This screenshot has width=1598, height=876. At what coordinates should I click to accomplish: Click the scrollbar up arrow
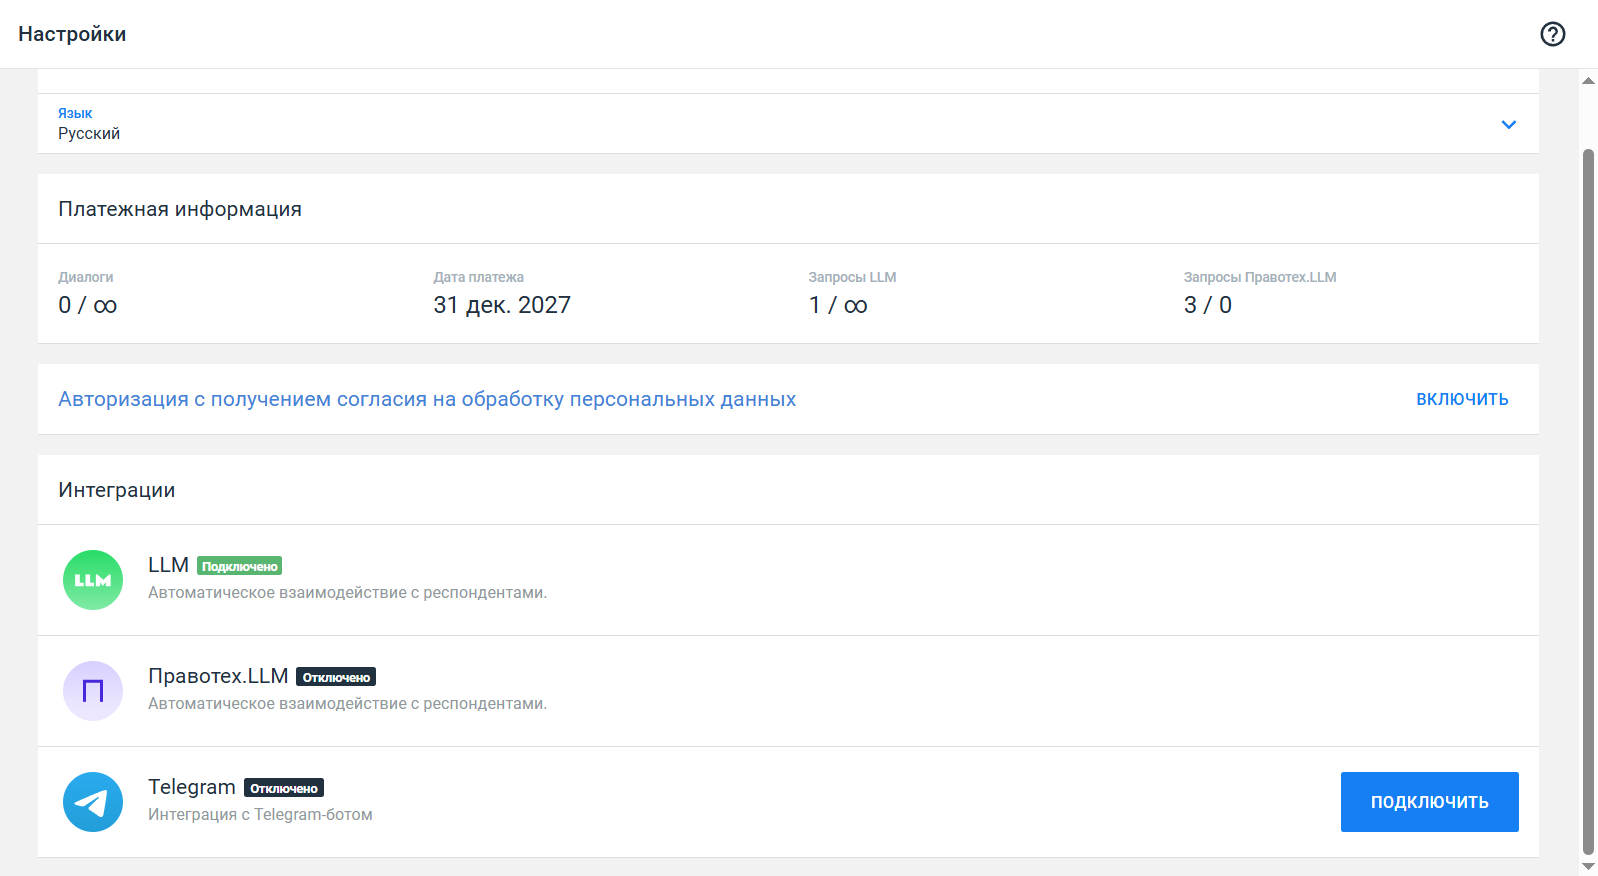(1588, 81)
